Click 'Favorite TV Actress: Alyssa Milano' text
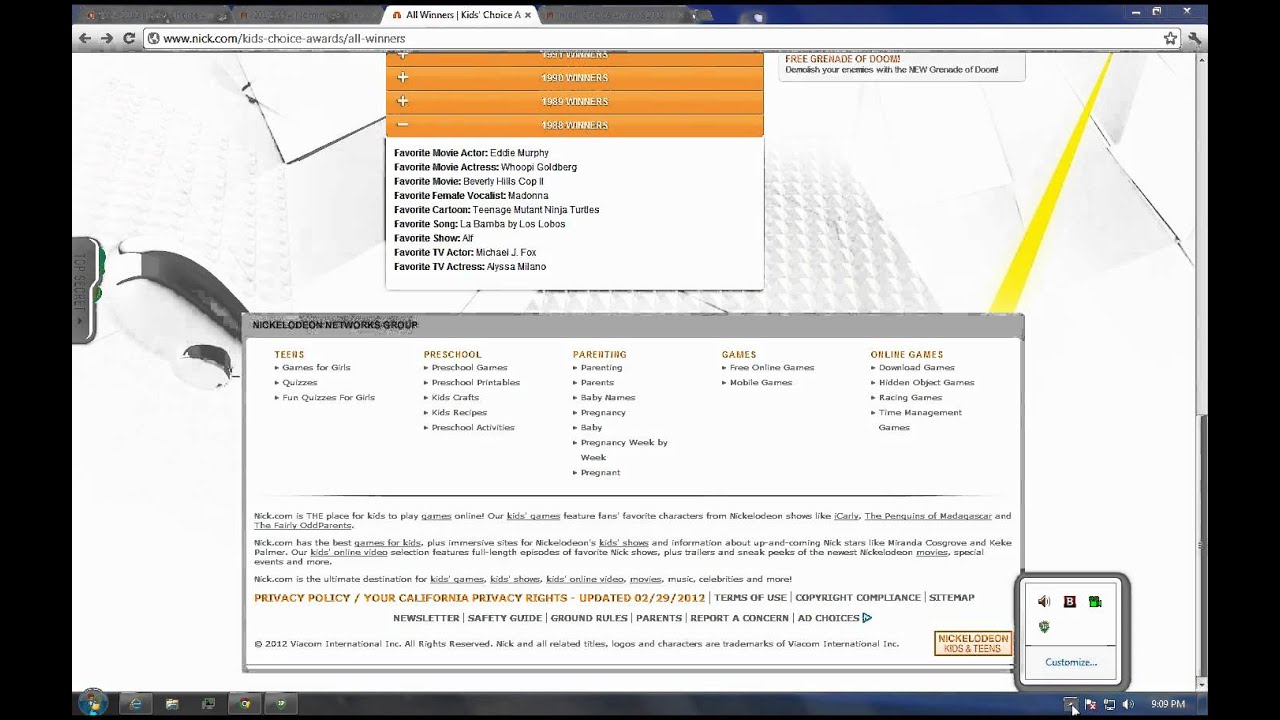Screen dimensions: 1280x720 [470, 267]
